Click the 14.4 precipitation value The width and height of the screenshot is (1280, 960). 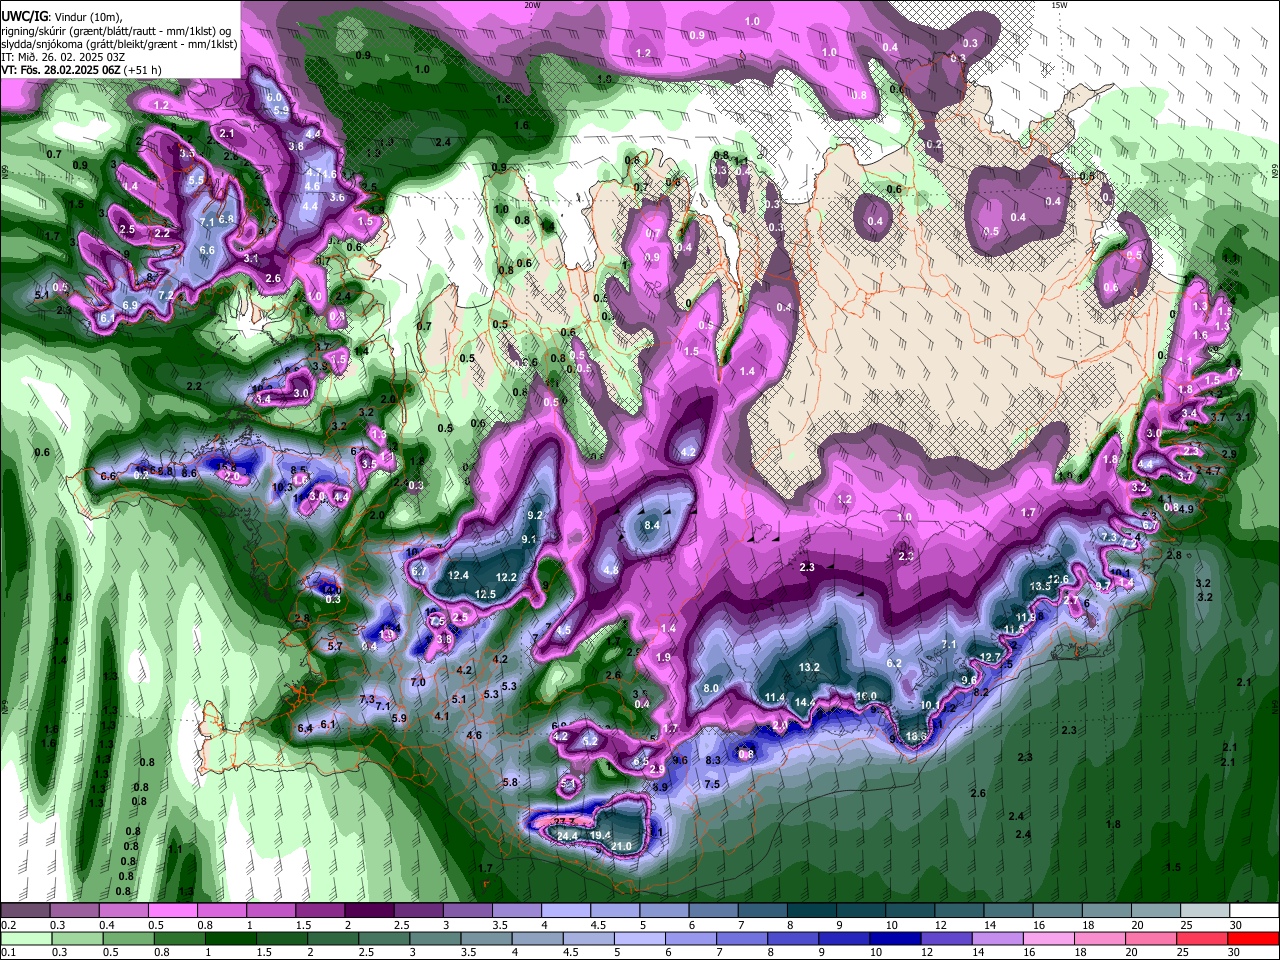[805, 703]
